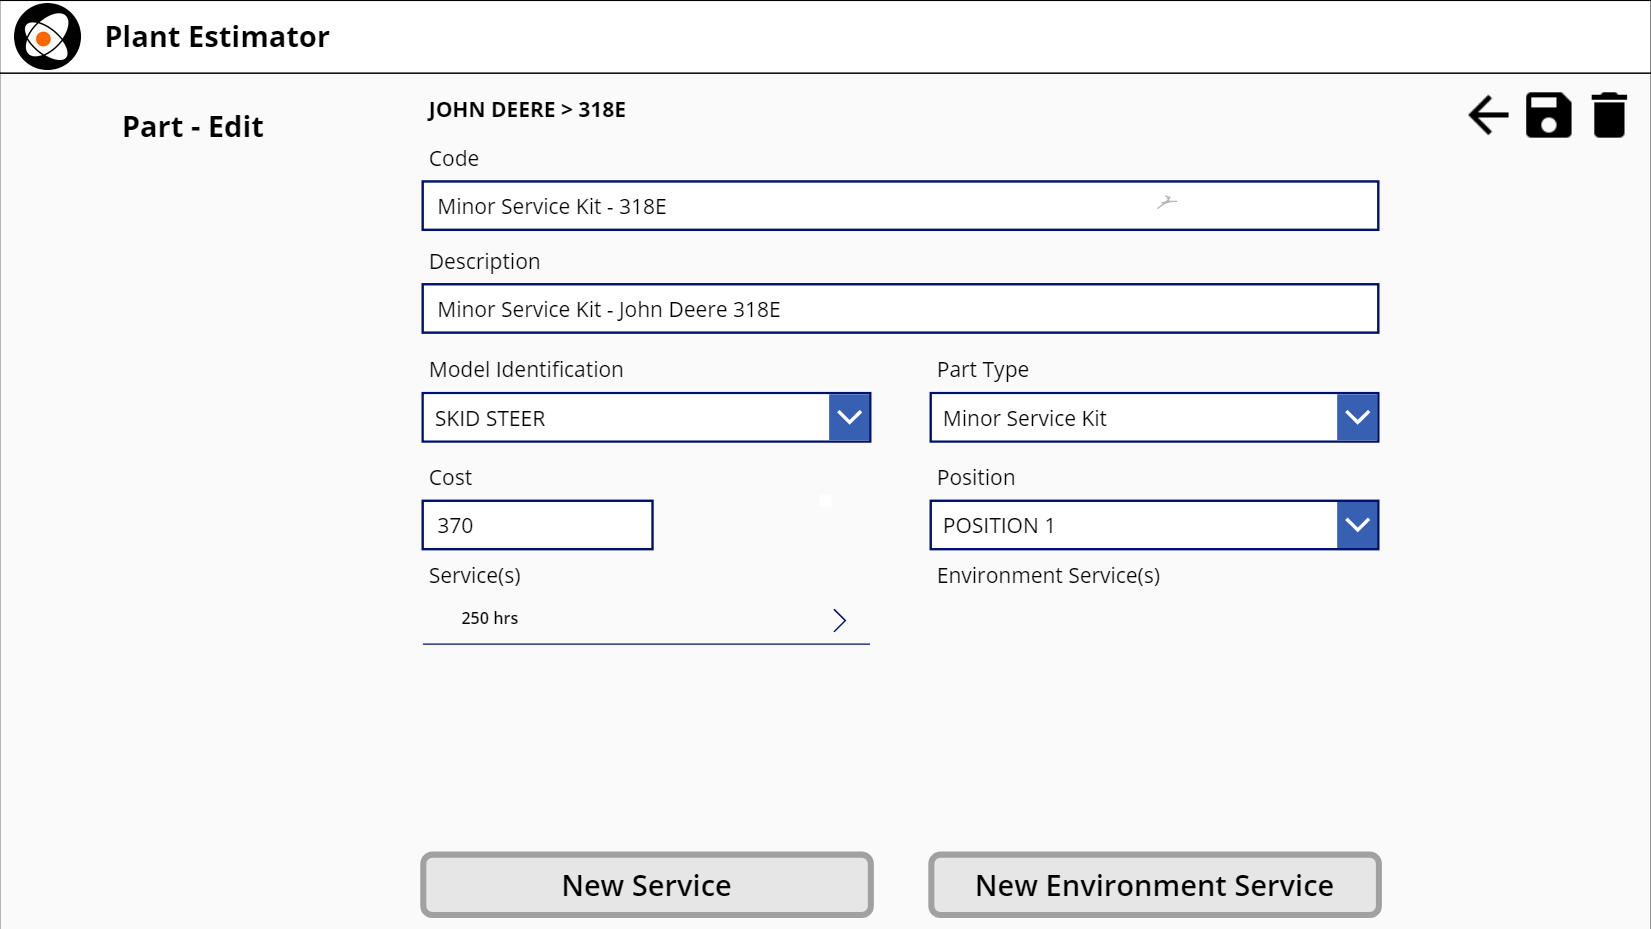Select the 250 hrs service row text
This screenshot has height=929, width=1651.
[x=490, y=618]
